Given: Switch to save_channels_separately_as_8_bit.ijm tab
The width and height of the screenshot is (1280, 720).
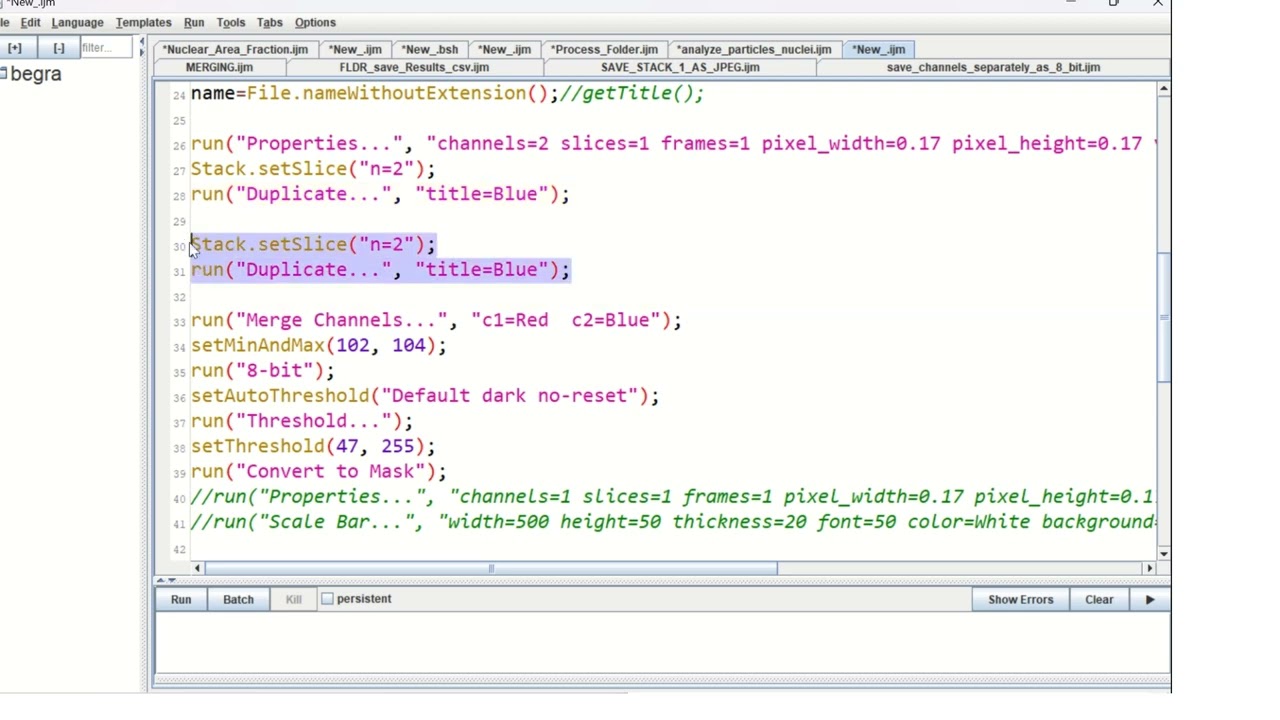Looking at the screenshot, I should [994, 67].
